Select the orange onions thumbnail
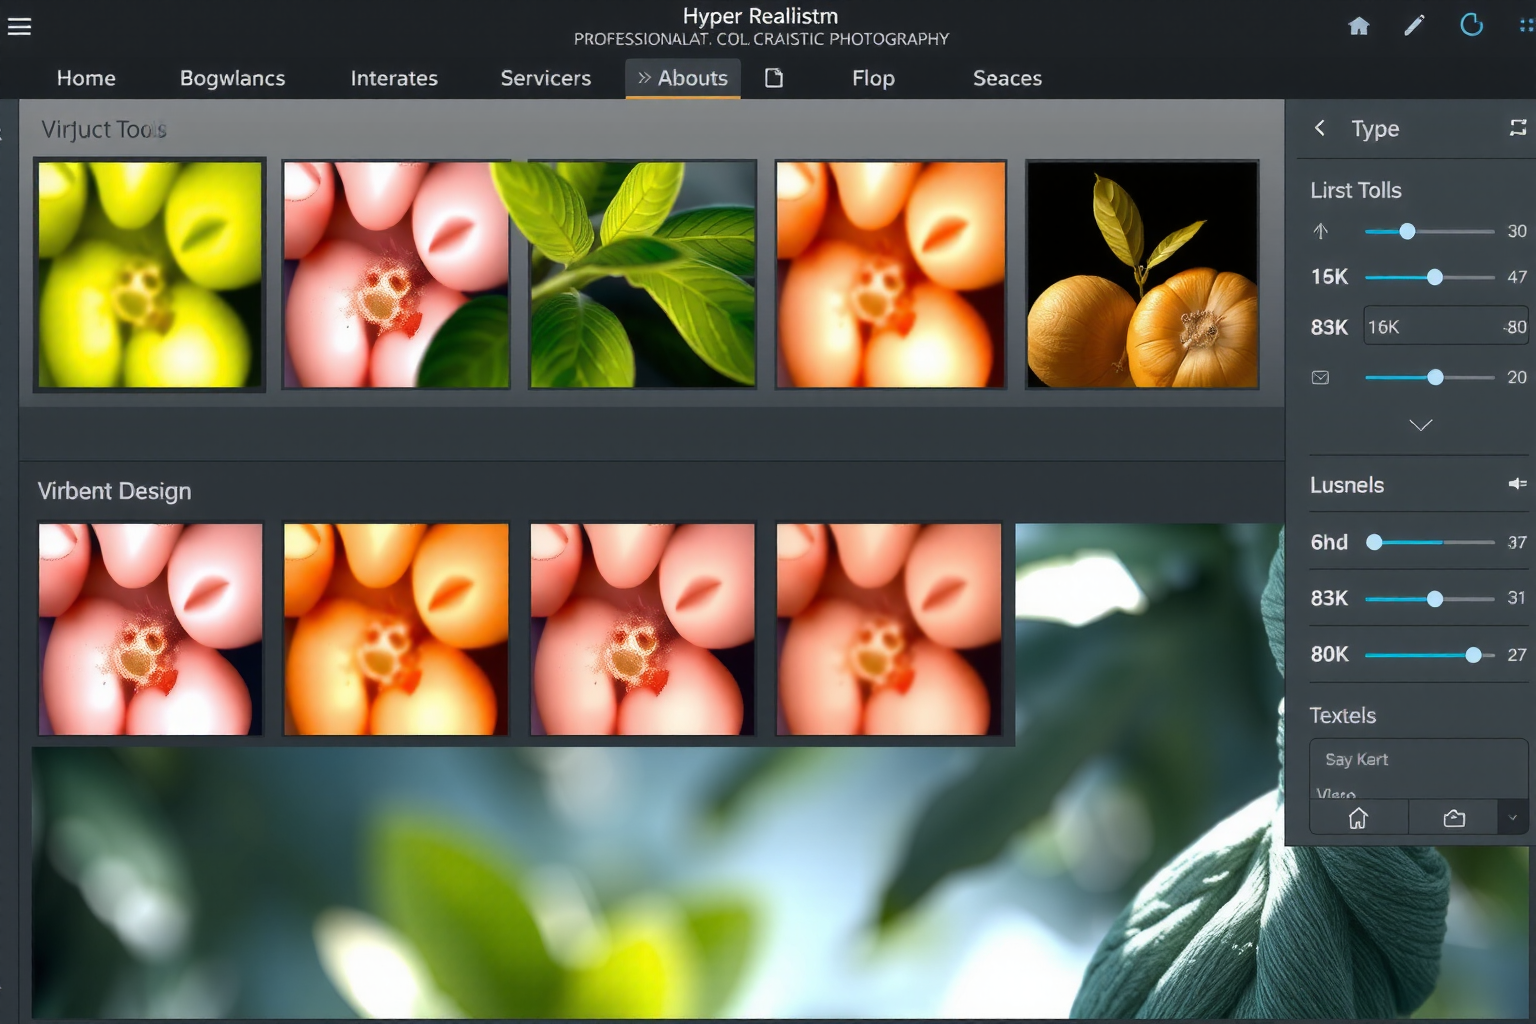Viewport: 1536px width, 1024px height. click(x=1142, y=275)
